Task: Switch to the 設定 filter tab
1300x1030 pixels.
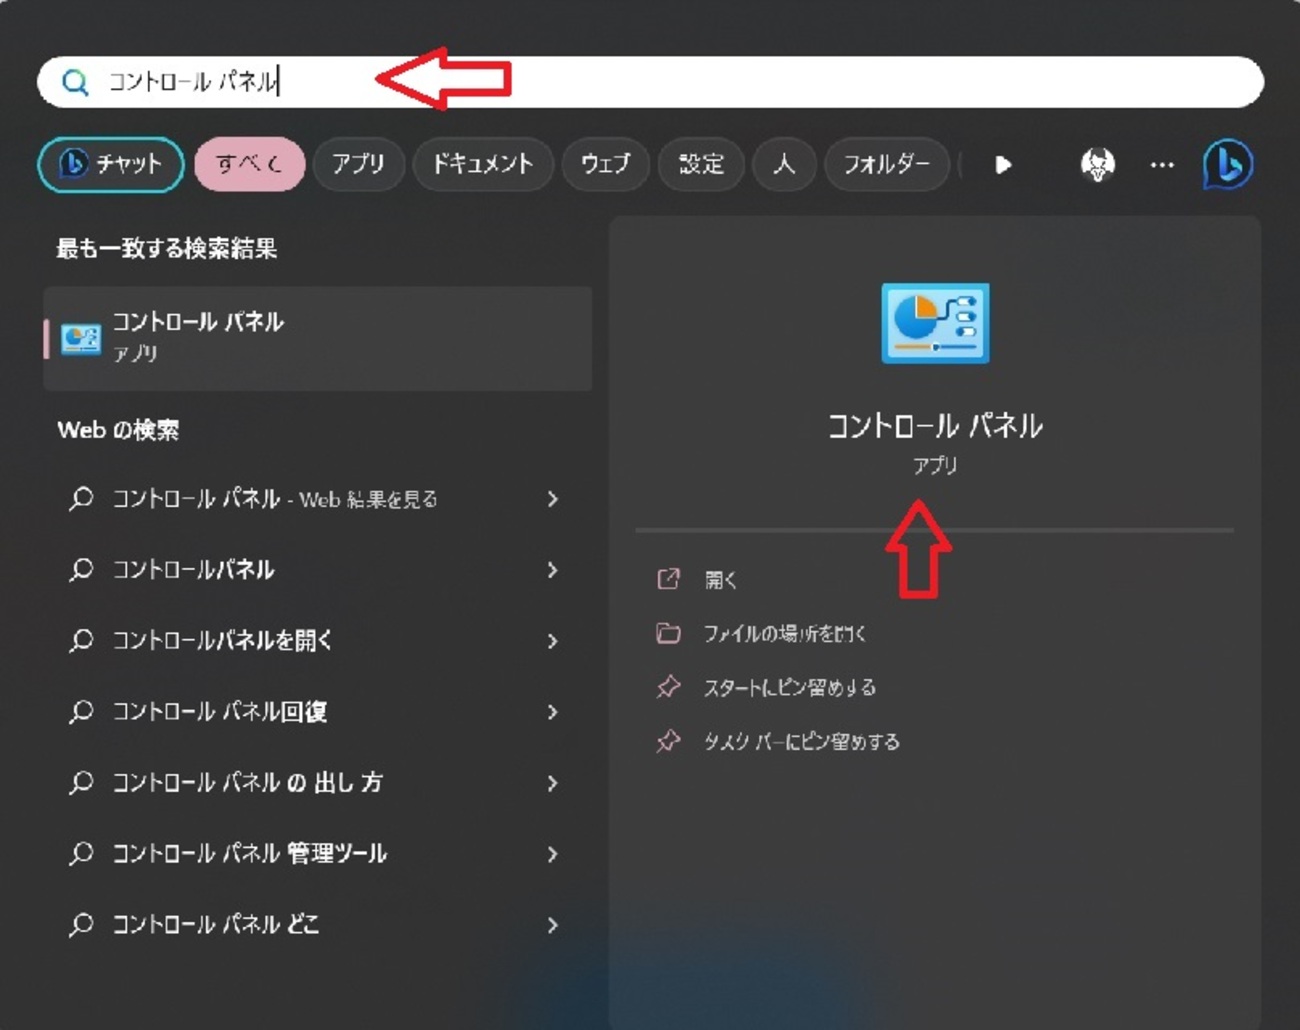Action: coord(701,164)
